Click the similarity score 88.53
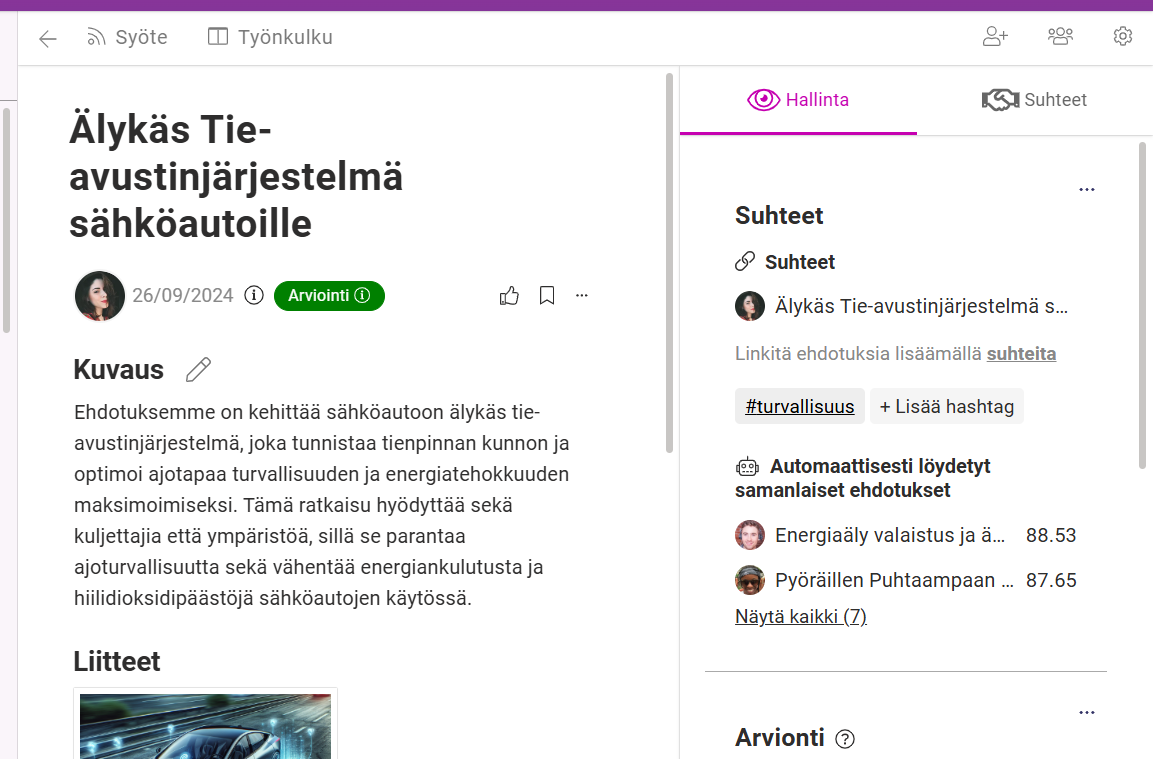Image resolution: width=1153 pixels, height=759 pixels. coord(1051,535)
